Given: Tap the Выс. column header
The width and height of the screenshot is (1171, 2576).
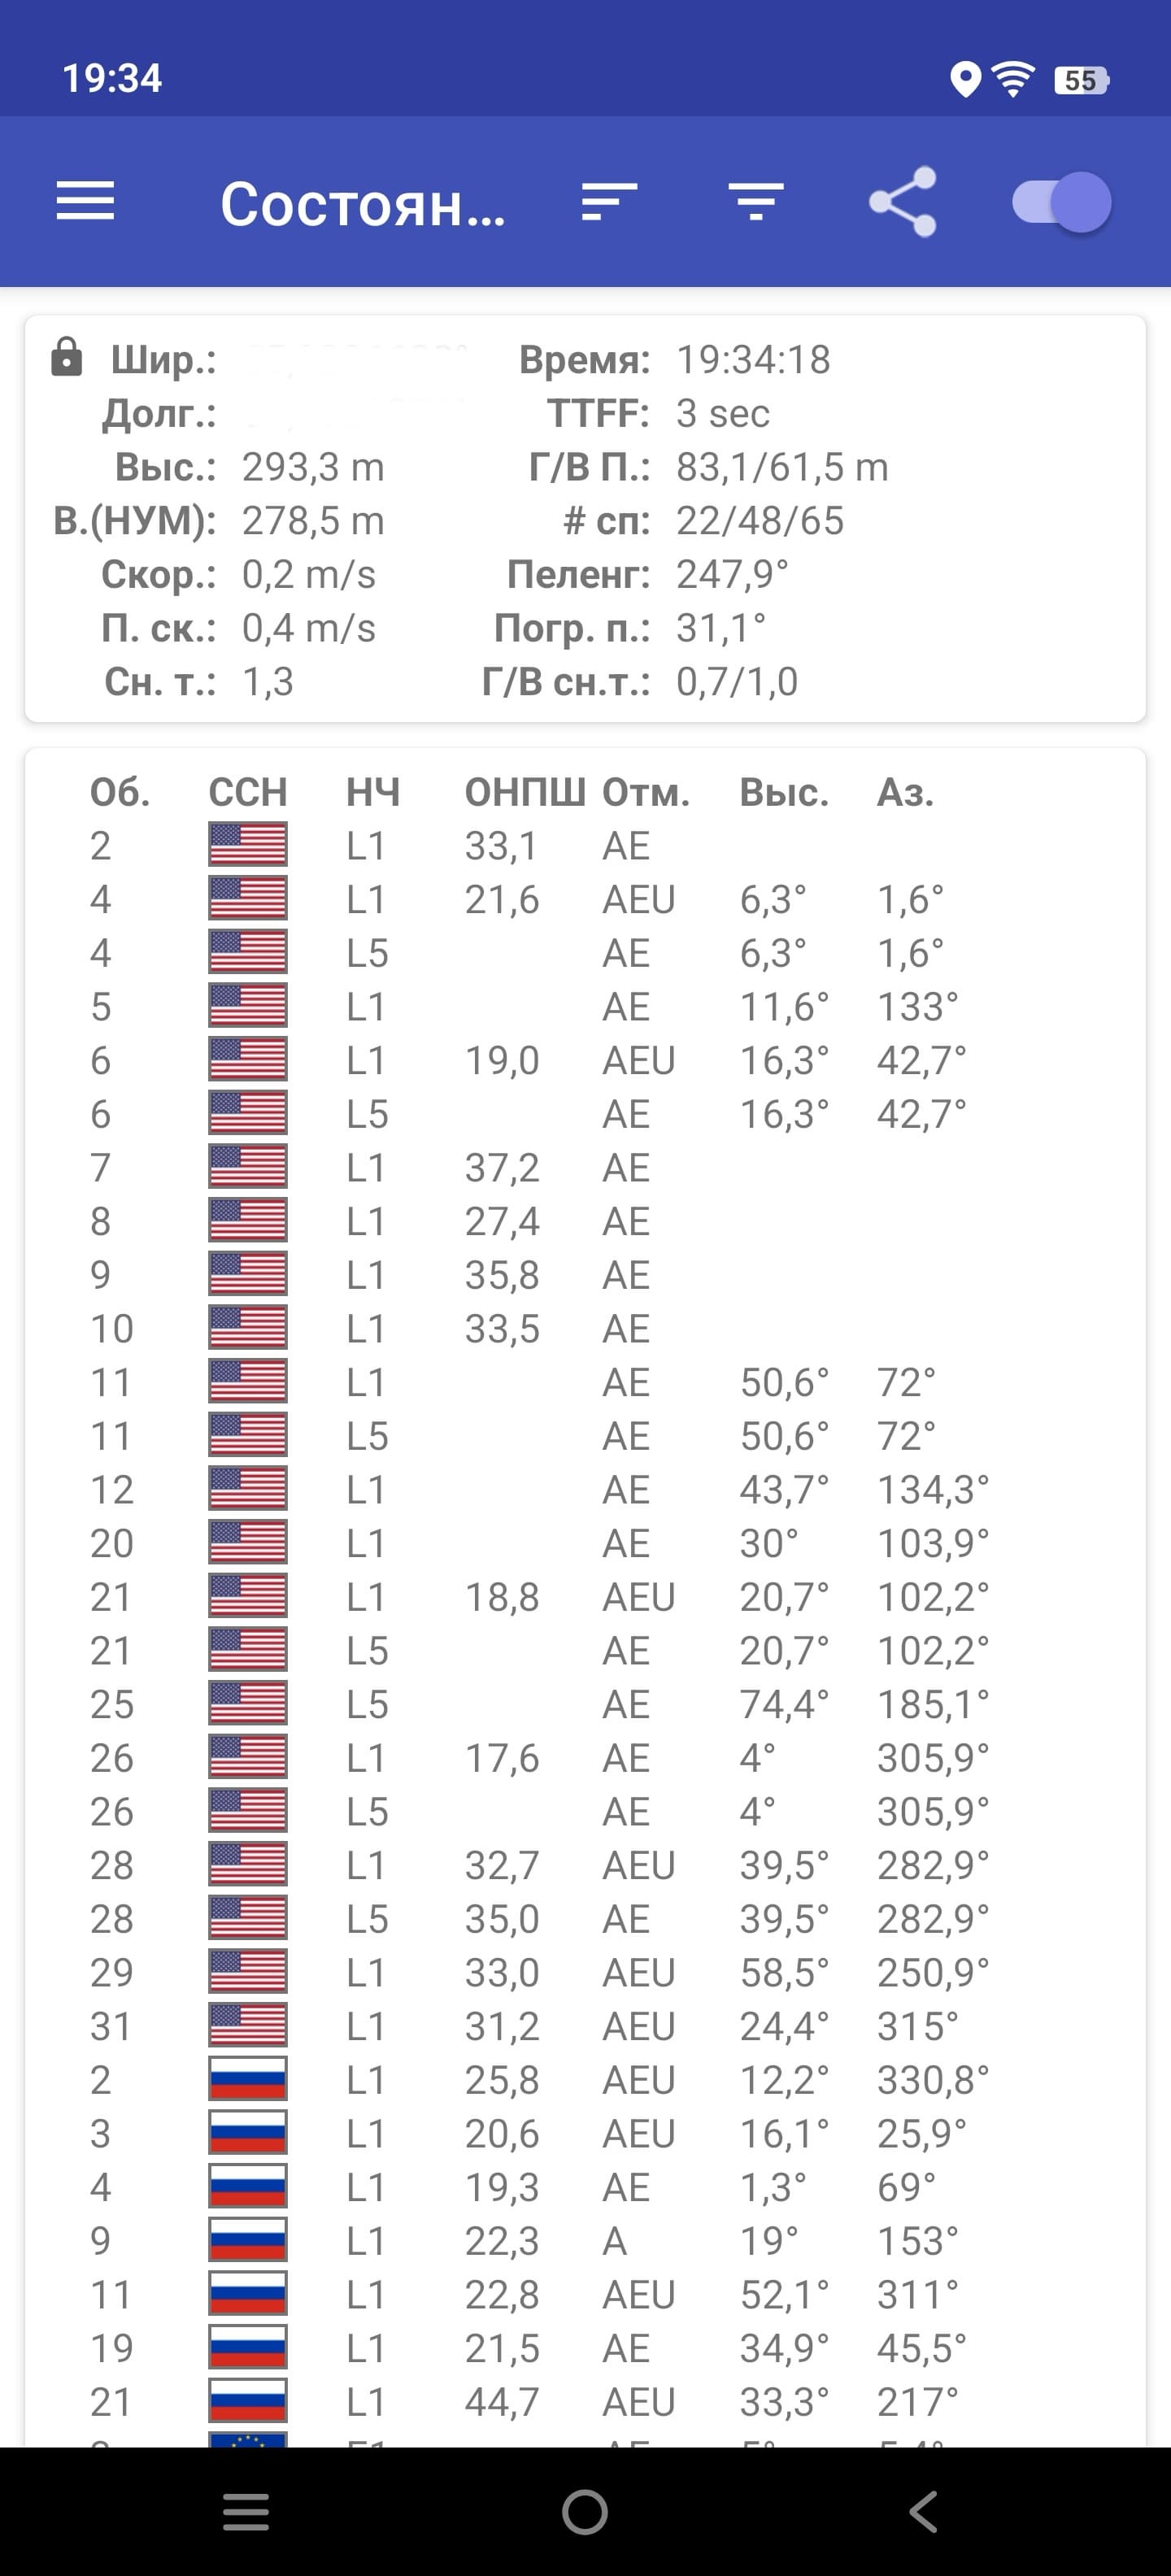Looking at the screenshot, I should 784,792.
